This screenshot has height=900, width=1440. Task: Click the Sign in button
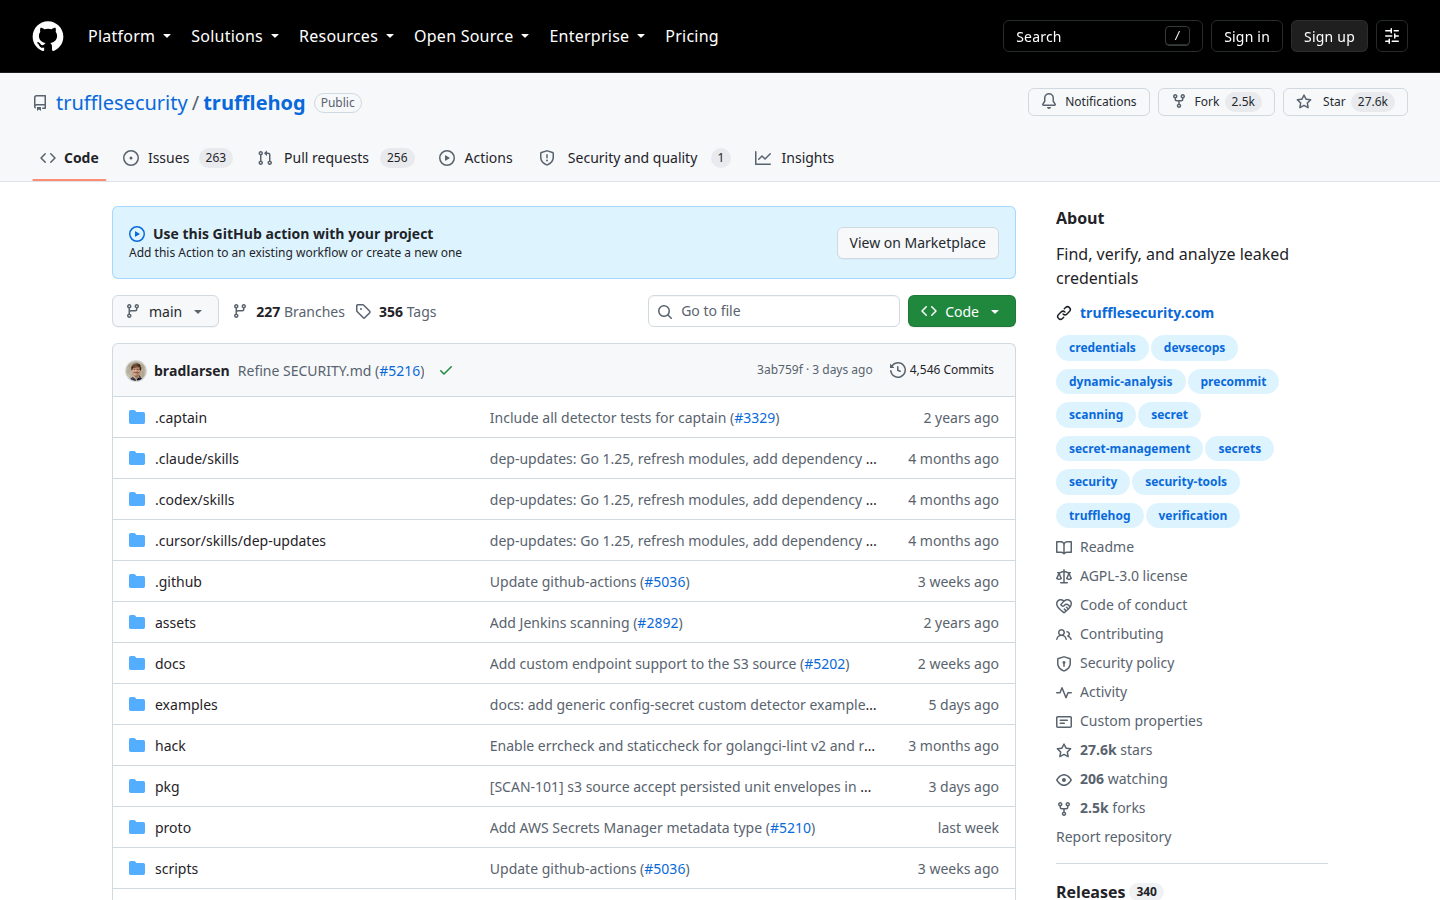coord(1246,36)
